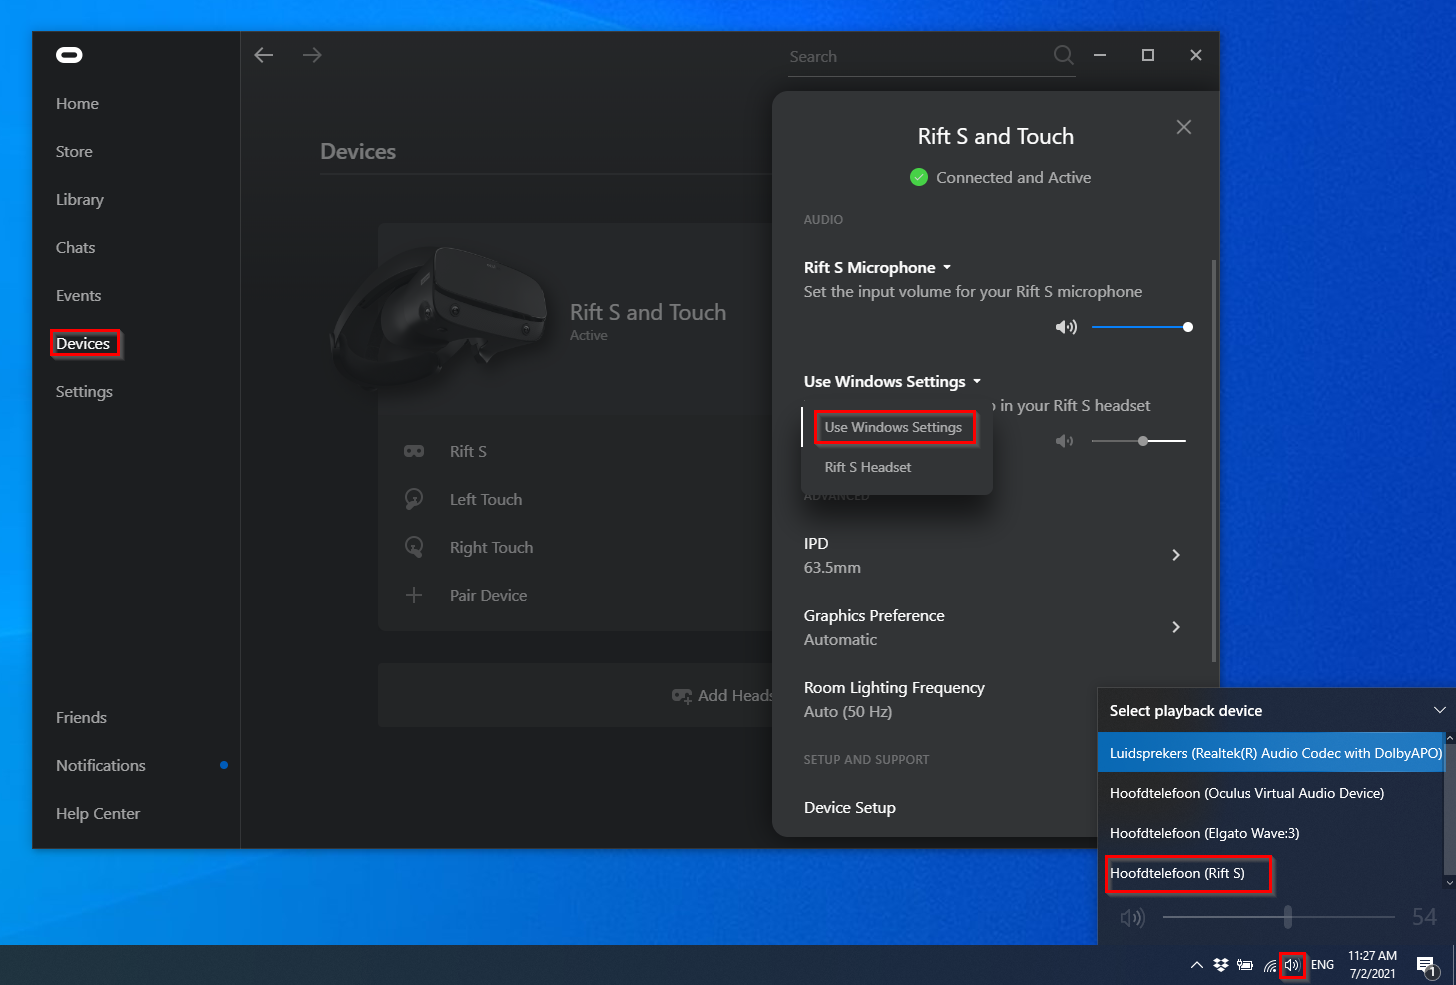Open Events in the sidebar
The image size is (1456, 985).
[78, 295]
